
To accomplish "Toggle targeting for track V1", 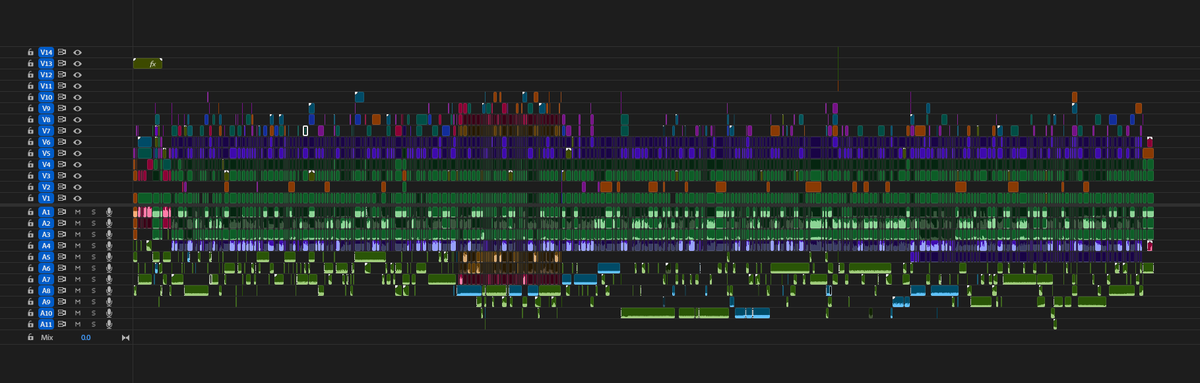I will (x=46, y=198).
